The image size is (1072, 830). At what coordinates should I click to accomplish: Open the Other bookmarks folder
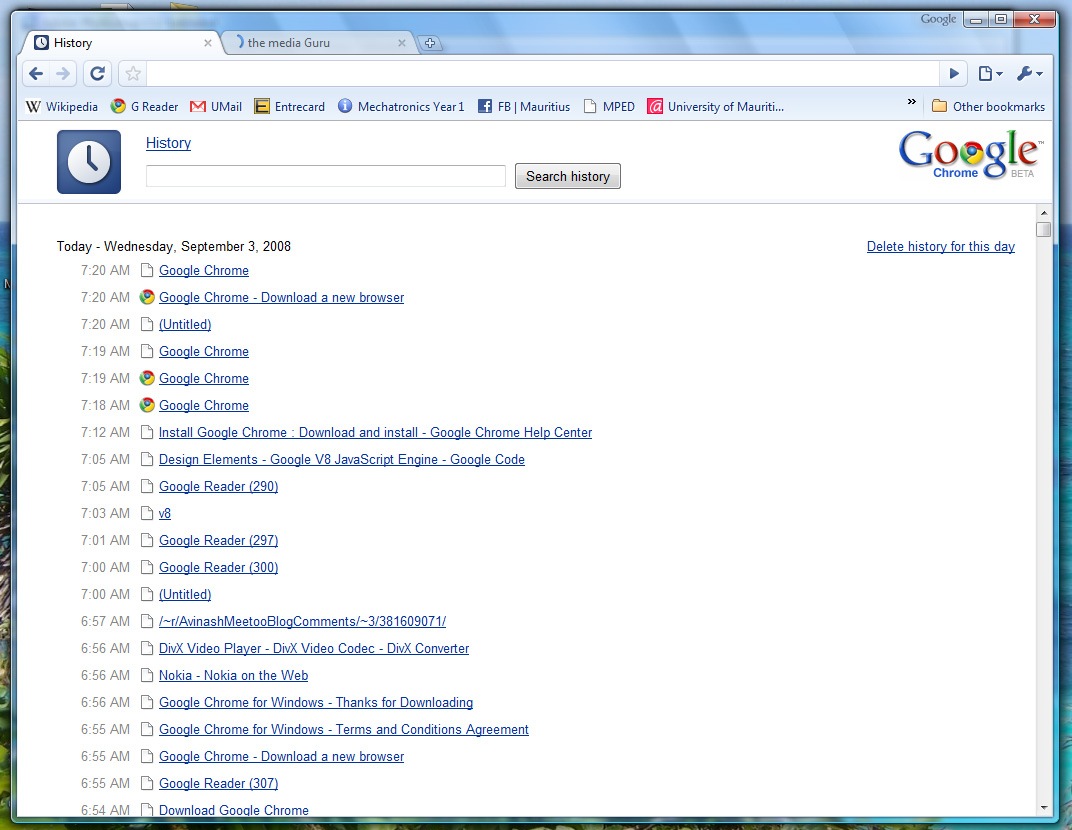pos(989,107)
